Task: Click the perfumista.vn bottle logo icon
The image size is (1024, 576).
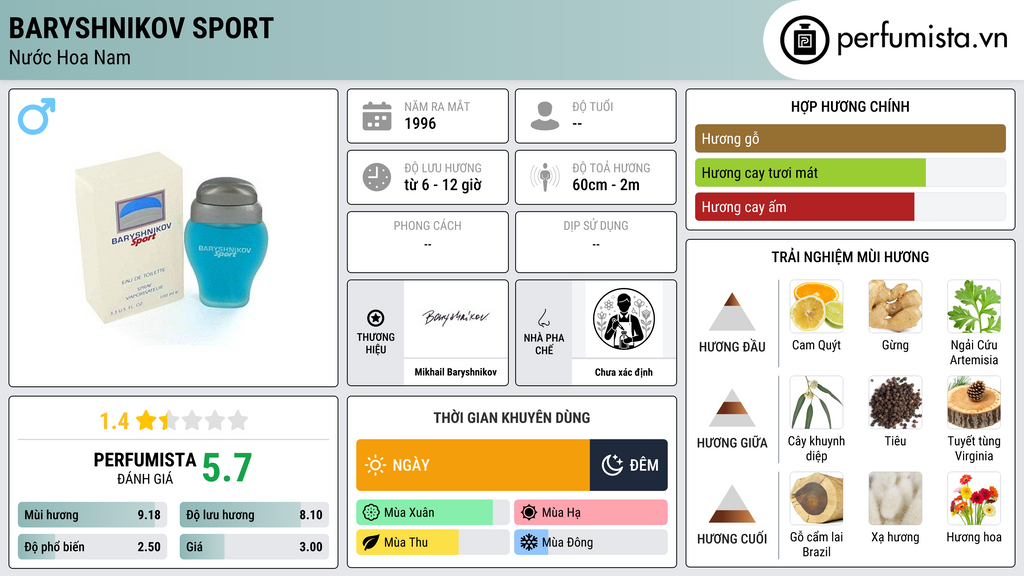Action: pos(804,40)
